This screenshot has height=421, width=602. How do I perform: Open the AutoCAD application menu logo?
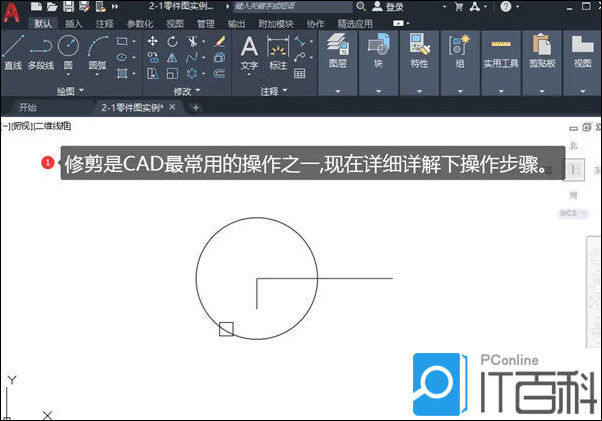(x=12, y=12)
